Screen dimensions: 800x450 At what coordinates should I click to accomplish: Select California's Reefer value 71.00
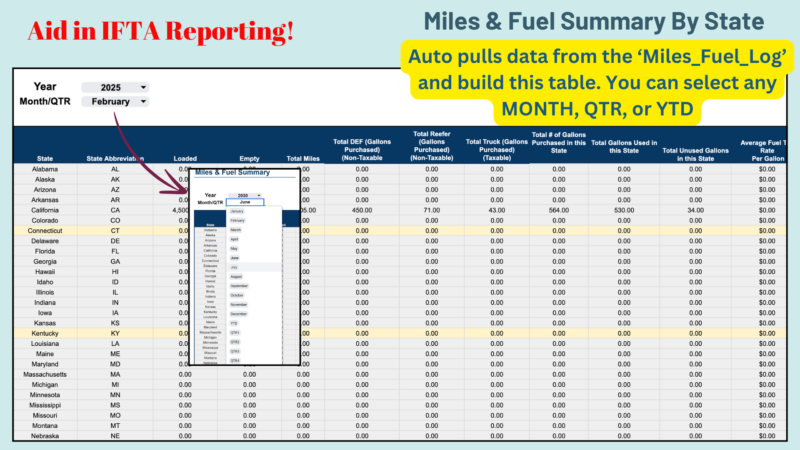click(432, 210)
